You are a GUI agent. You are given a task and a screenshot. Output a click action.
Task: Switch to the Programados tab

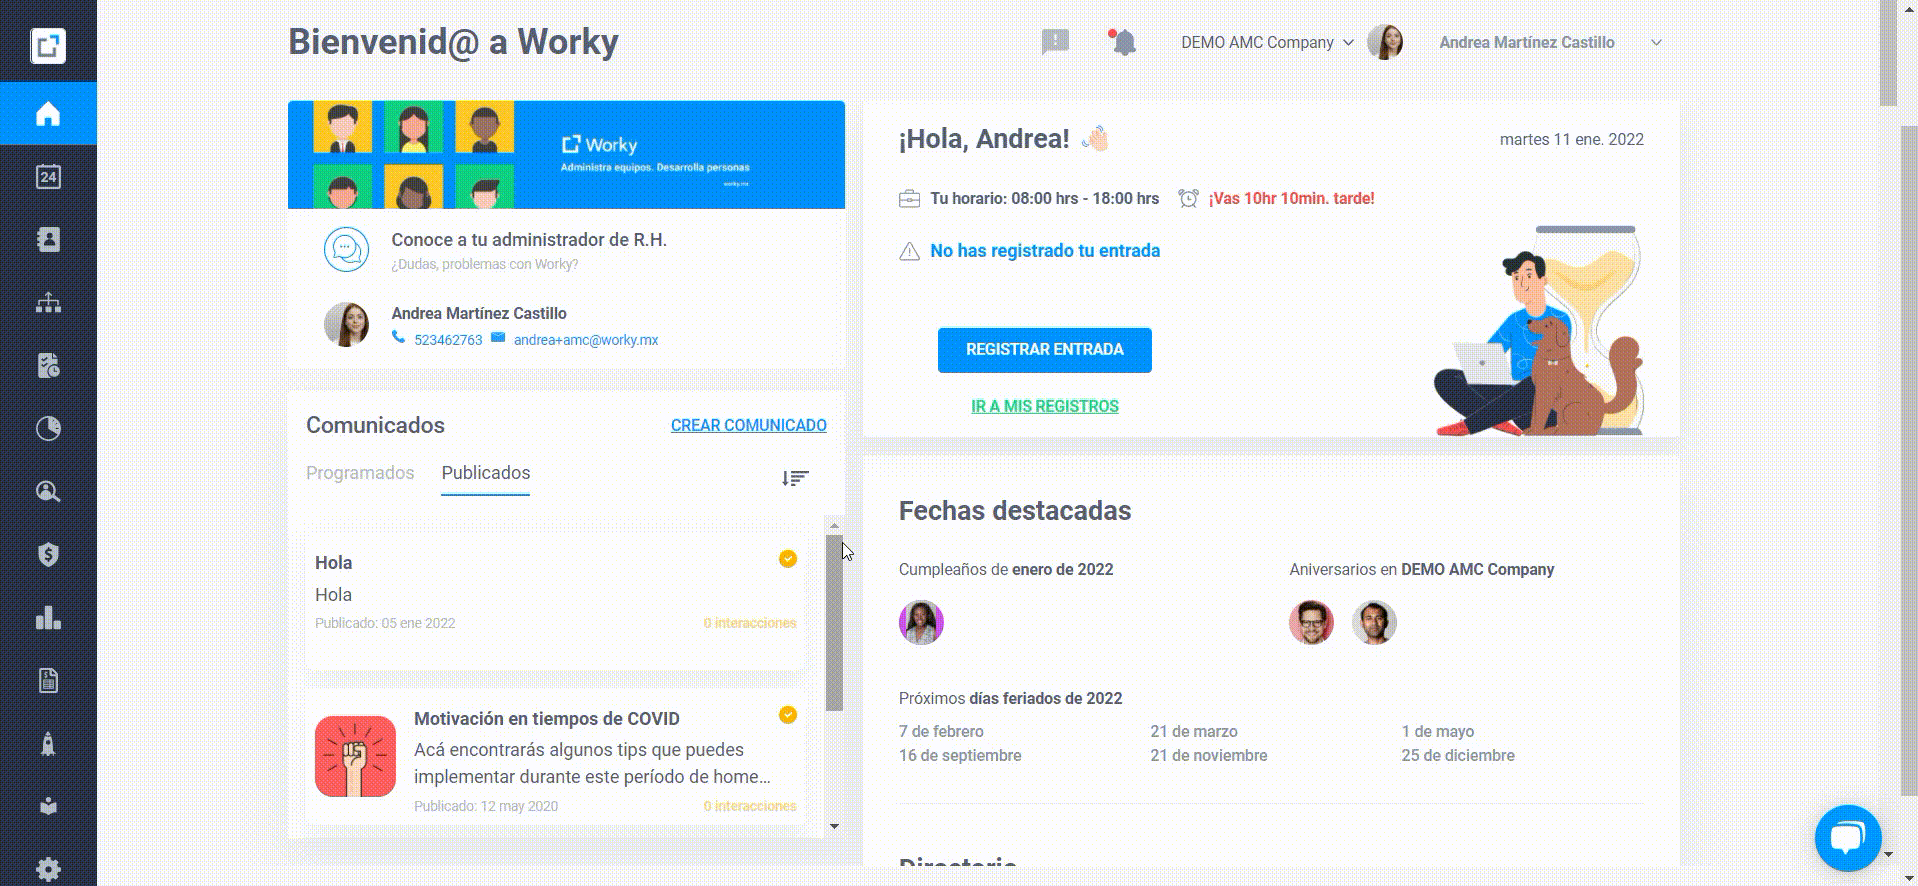click(x=360, y=473)
